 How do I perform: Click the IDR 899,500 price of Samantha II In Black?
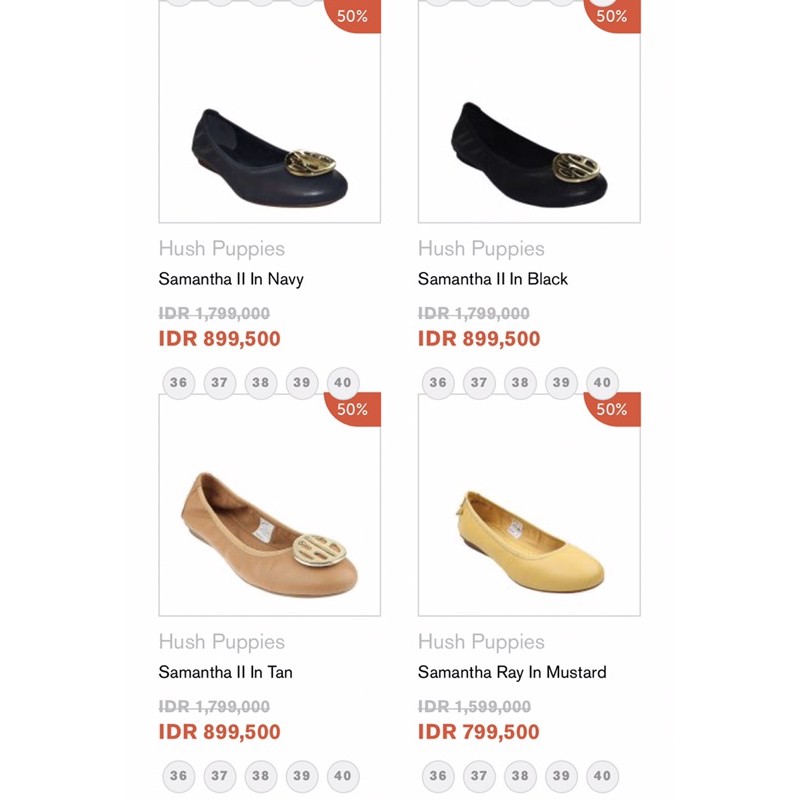(x=479, y=339)
